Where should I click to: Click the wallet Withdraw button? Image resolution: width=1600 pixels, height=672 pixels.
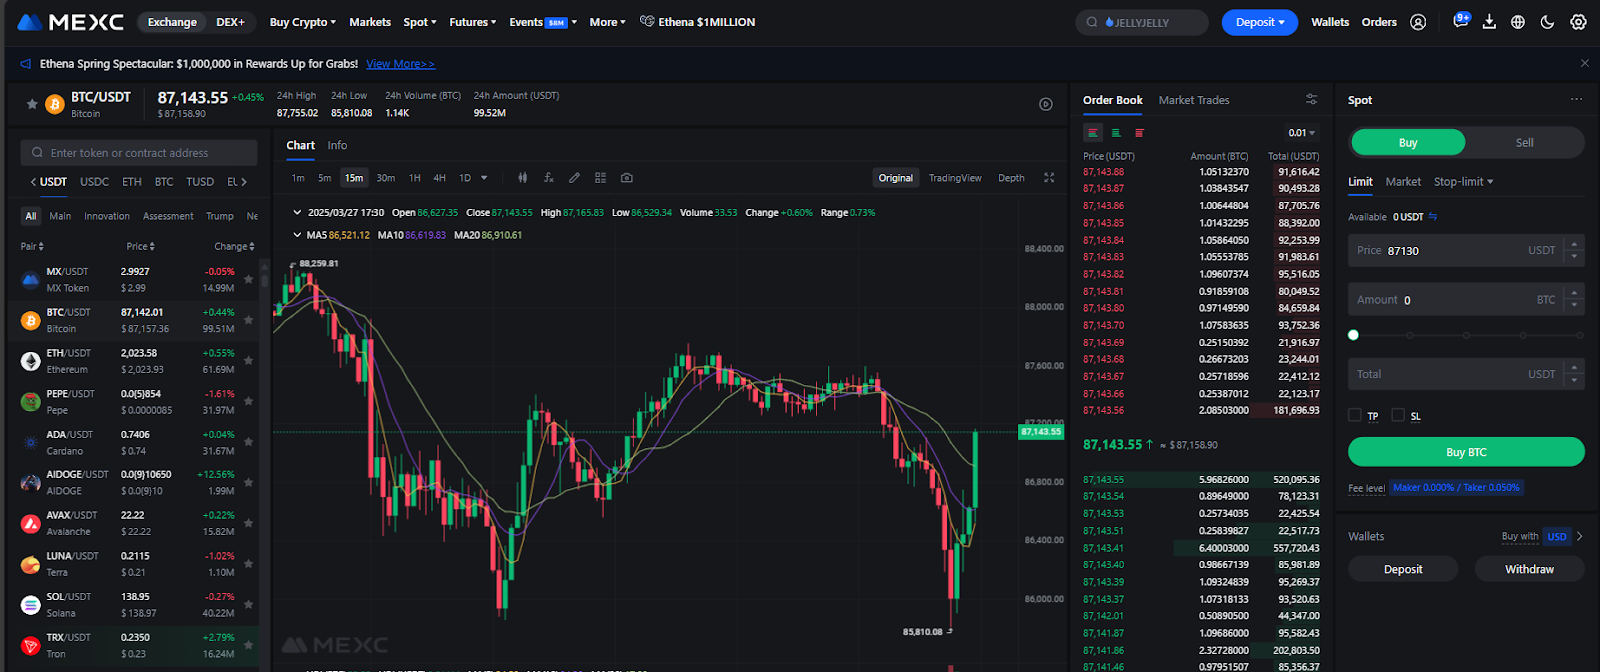point(1529,569)
